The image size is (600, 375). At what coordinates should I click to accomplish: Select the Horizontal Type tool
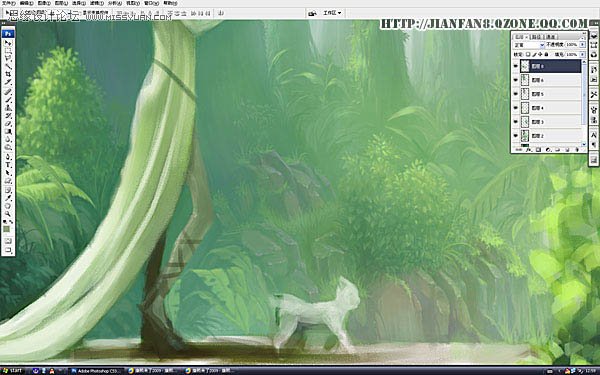coord(8,165)
